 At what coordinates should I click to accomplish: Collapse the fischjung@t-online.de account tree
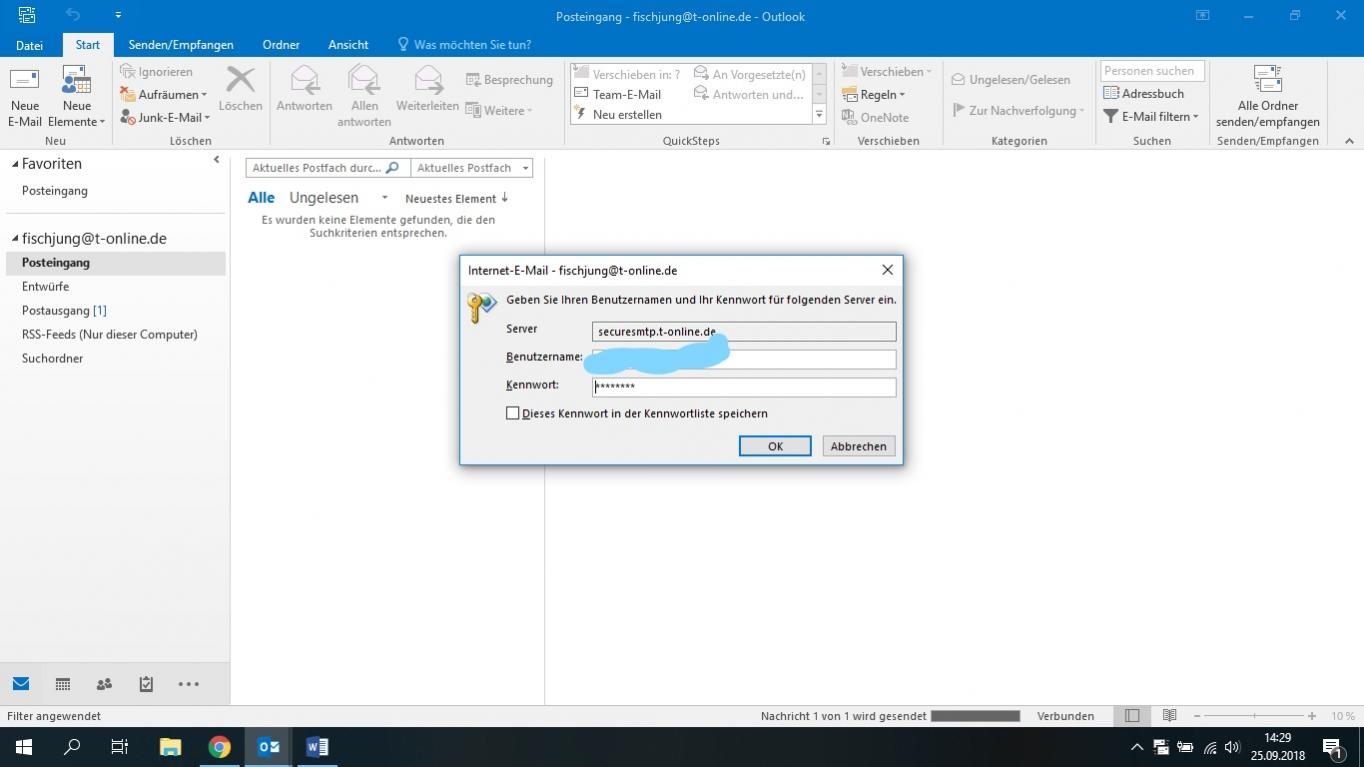15,238
